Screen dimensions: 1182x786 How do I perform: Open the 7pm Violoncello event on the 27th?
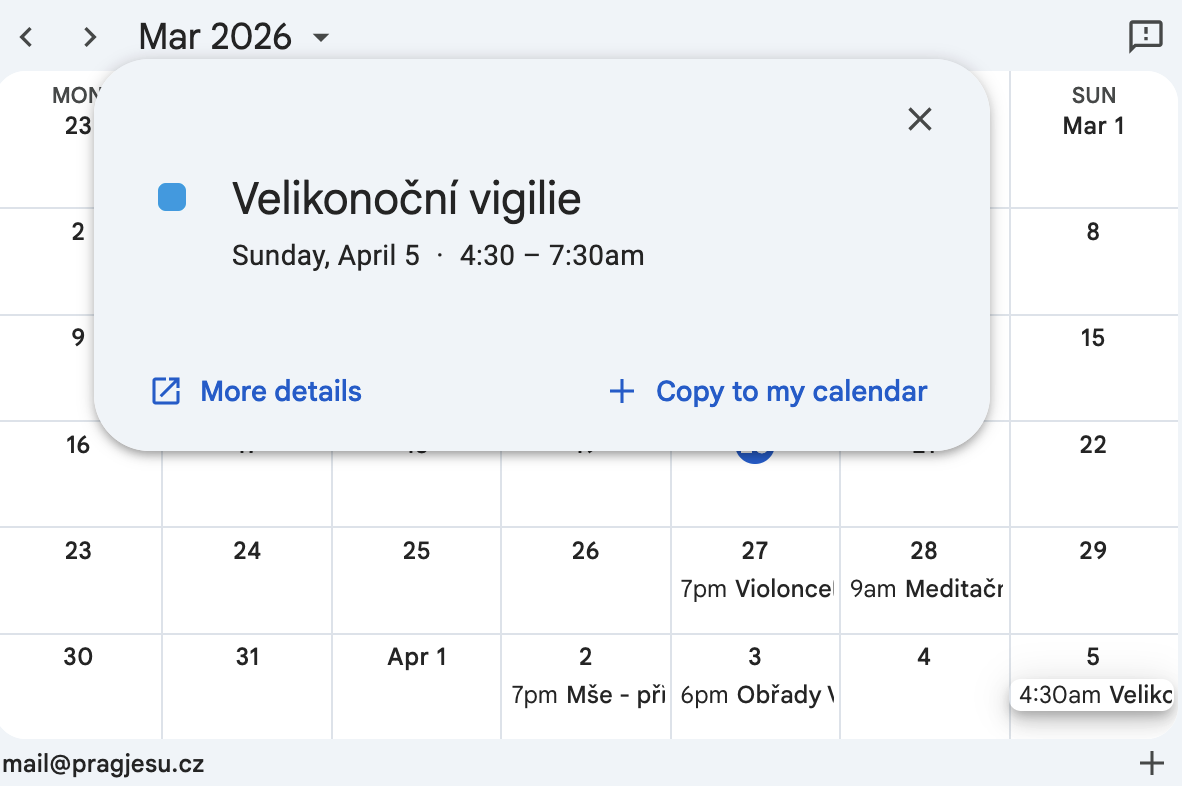pyautogui.click(x=756, y=590)
